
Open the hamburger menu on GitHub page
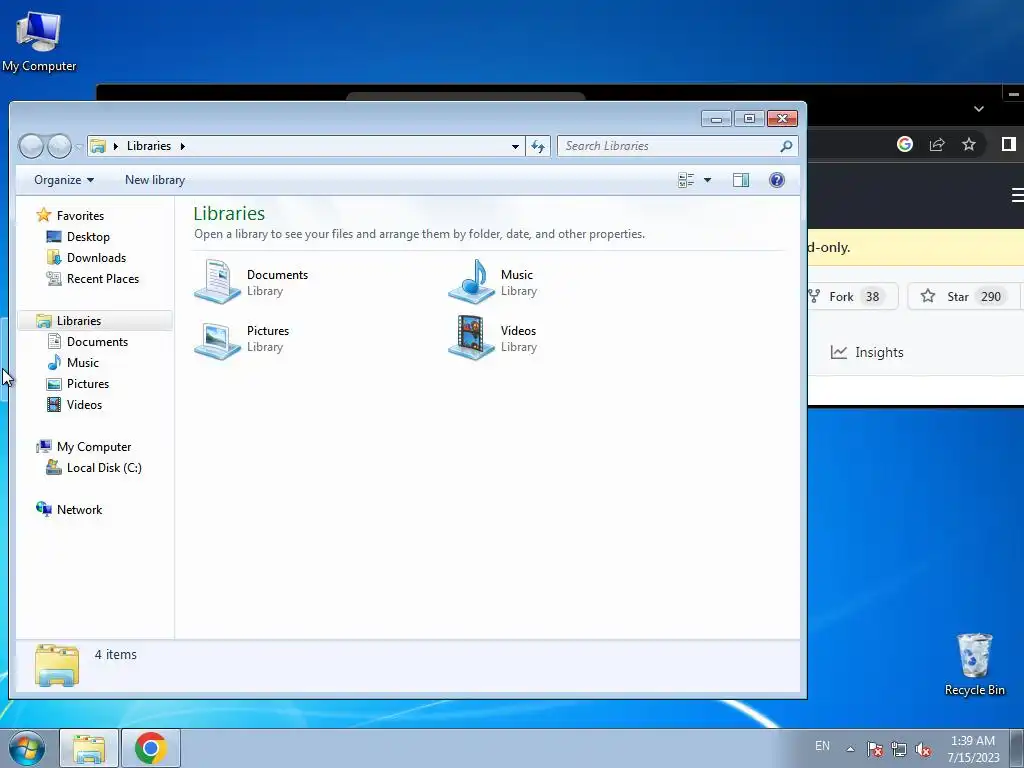click(x=1016, y=195)
